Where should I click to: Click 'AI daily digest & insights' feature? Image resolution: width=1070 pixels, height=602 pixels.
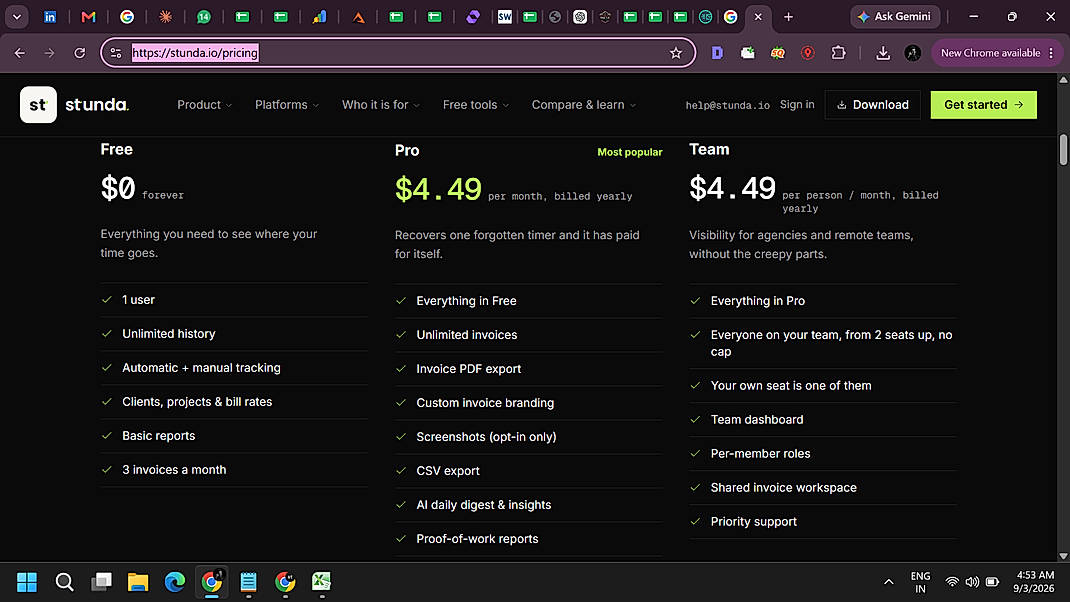[528, 505]
